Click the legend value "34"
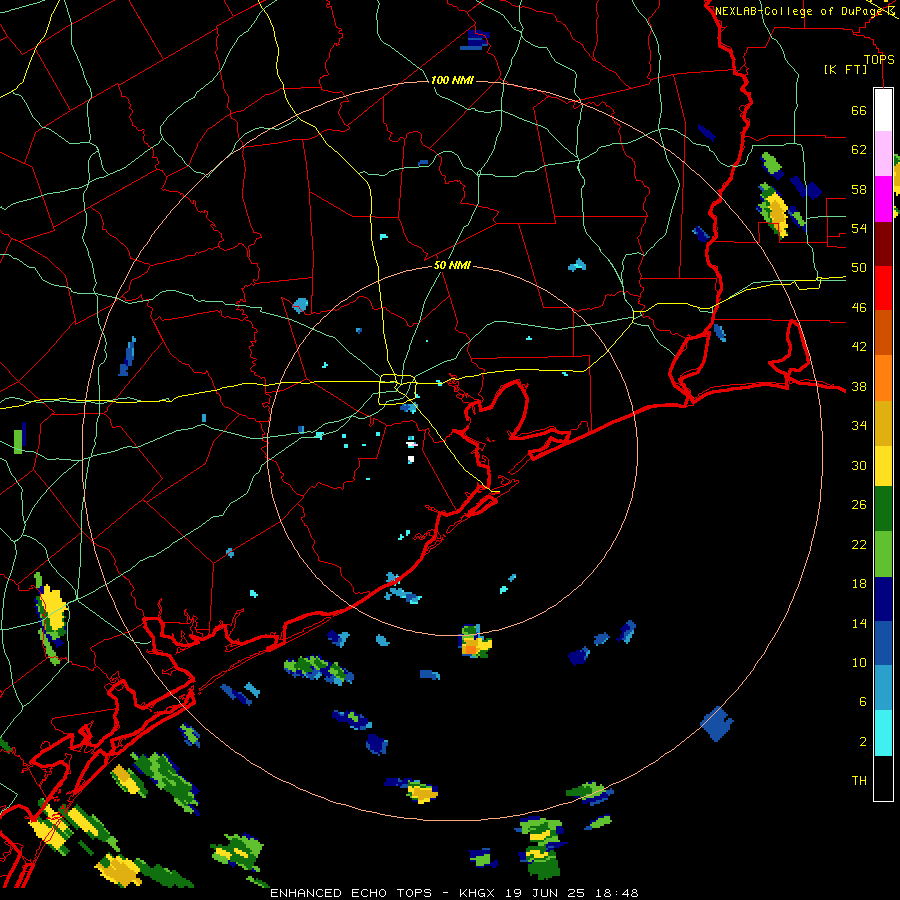 pos(859,426)
